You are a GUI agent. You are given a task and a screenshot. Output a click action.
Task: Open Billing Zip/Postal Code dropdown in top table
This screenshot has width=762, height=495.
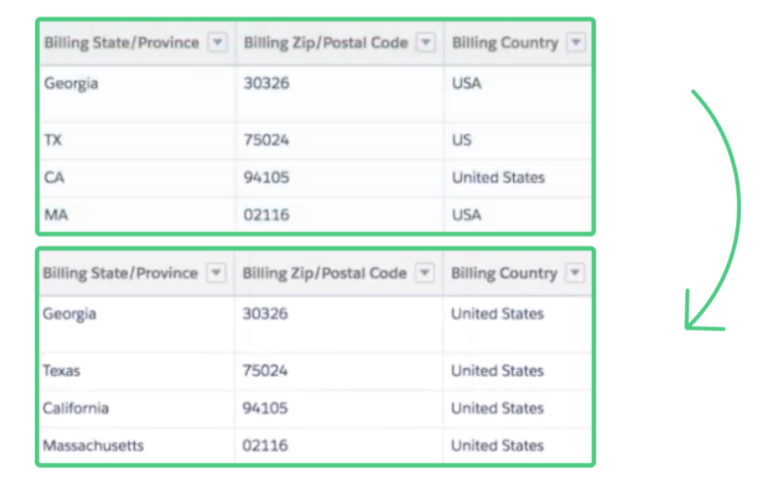[x=426, y=42]
